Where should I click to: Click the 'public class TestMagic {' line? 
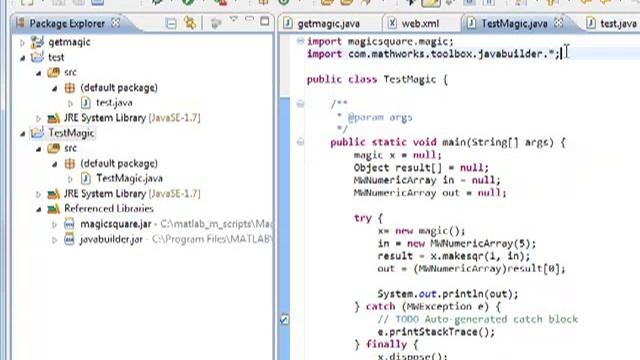click(377, 79)
